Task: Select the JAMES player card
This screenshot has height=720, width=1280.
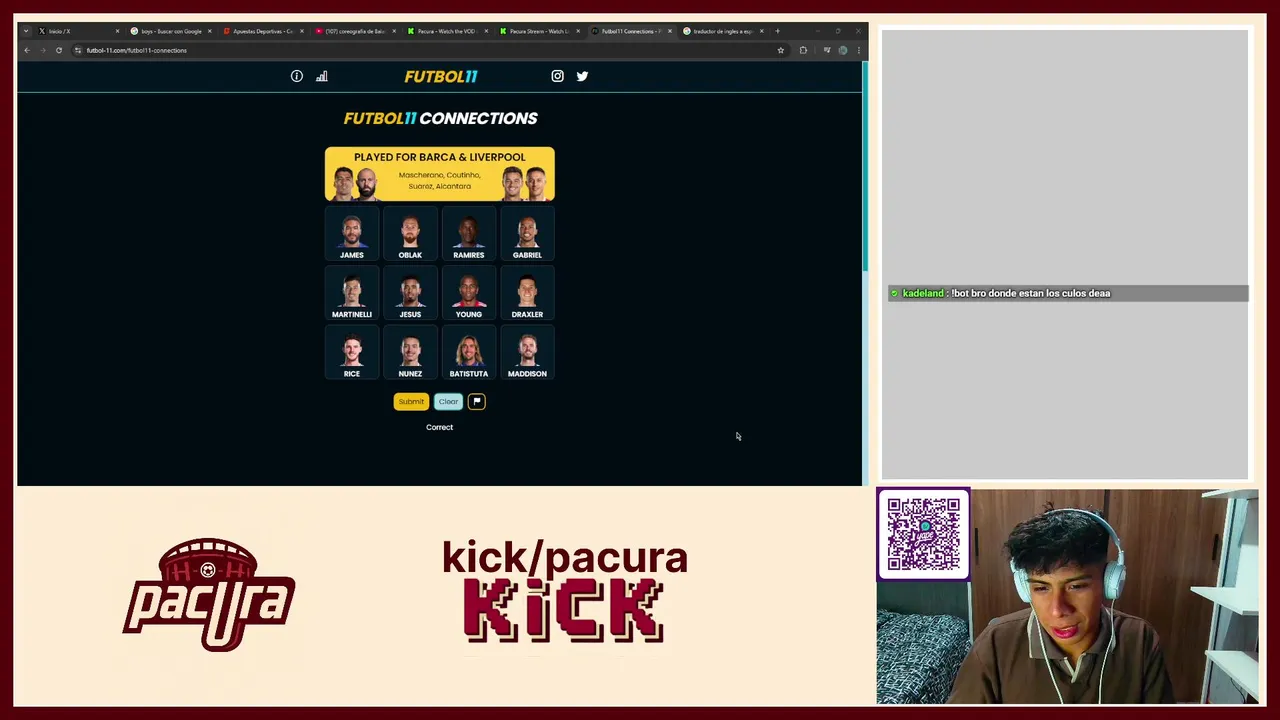Action: point(352,233)
